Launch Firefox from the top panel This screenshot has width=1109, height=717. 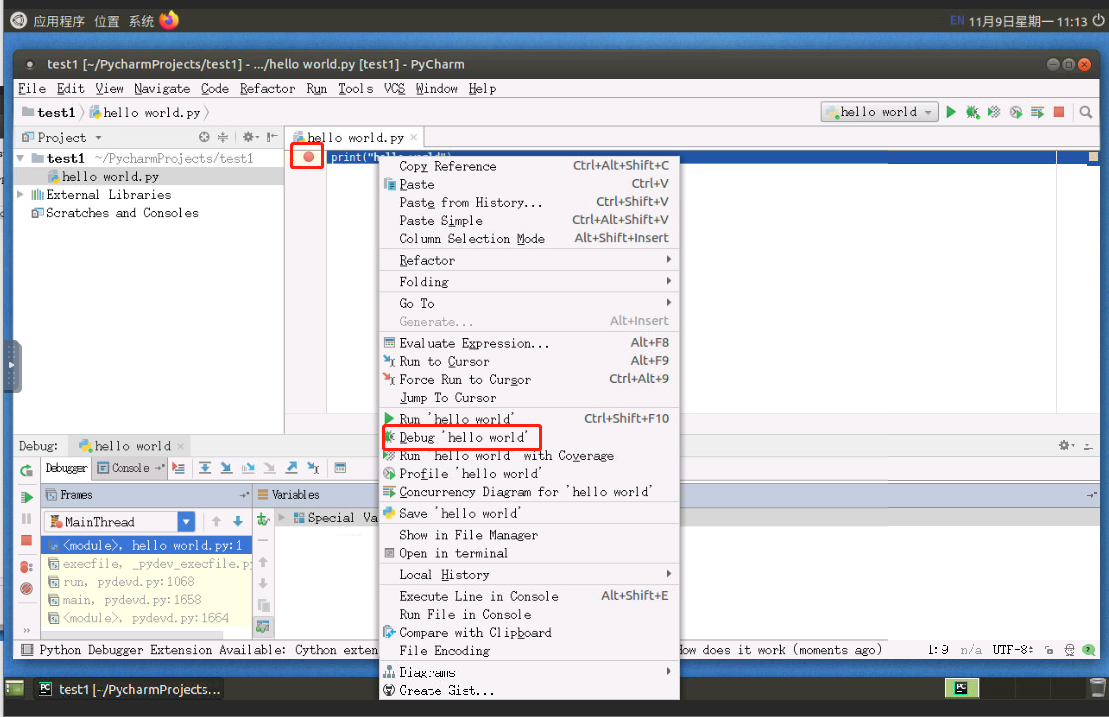169,21
